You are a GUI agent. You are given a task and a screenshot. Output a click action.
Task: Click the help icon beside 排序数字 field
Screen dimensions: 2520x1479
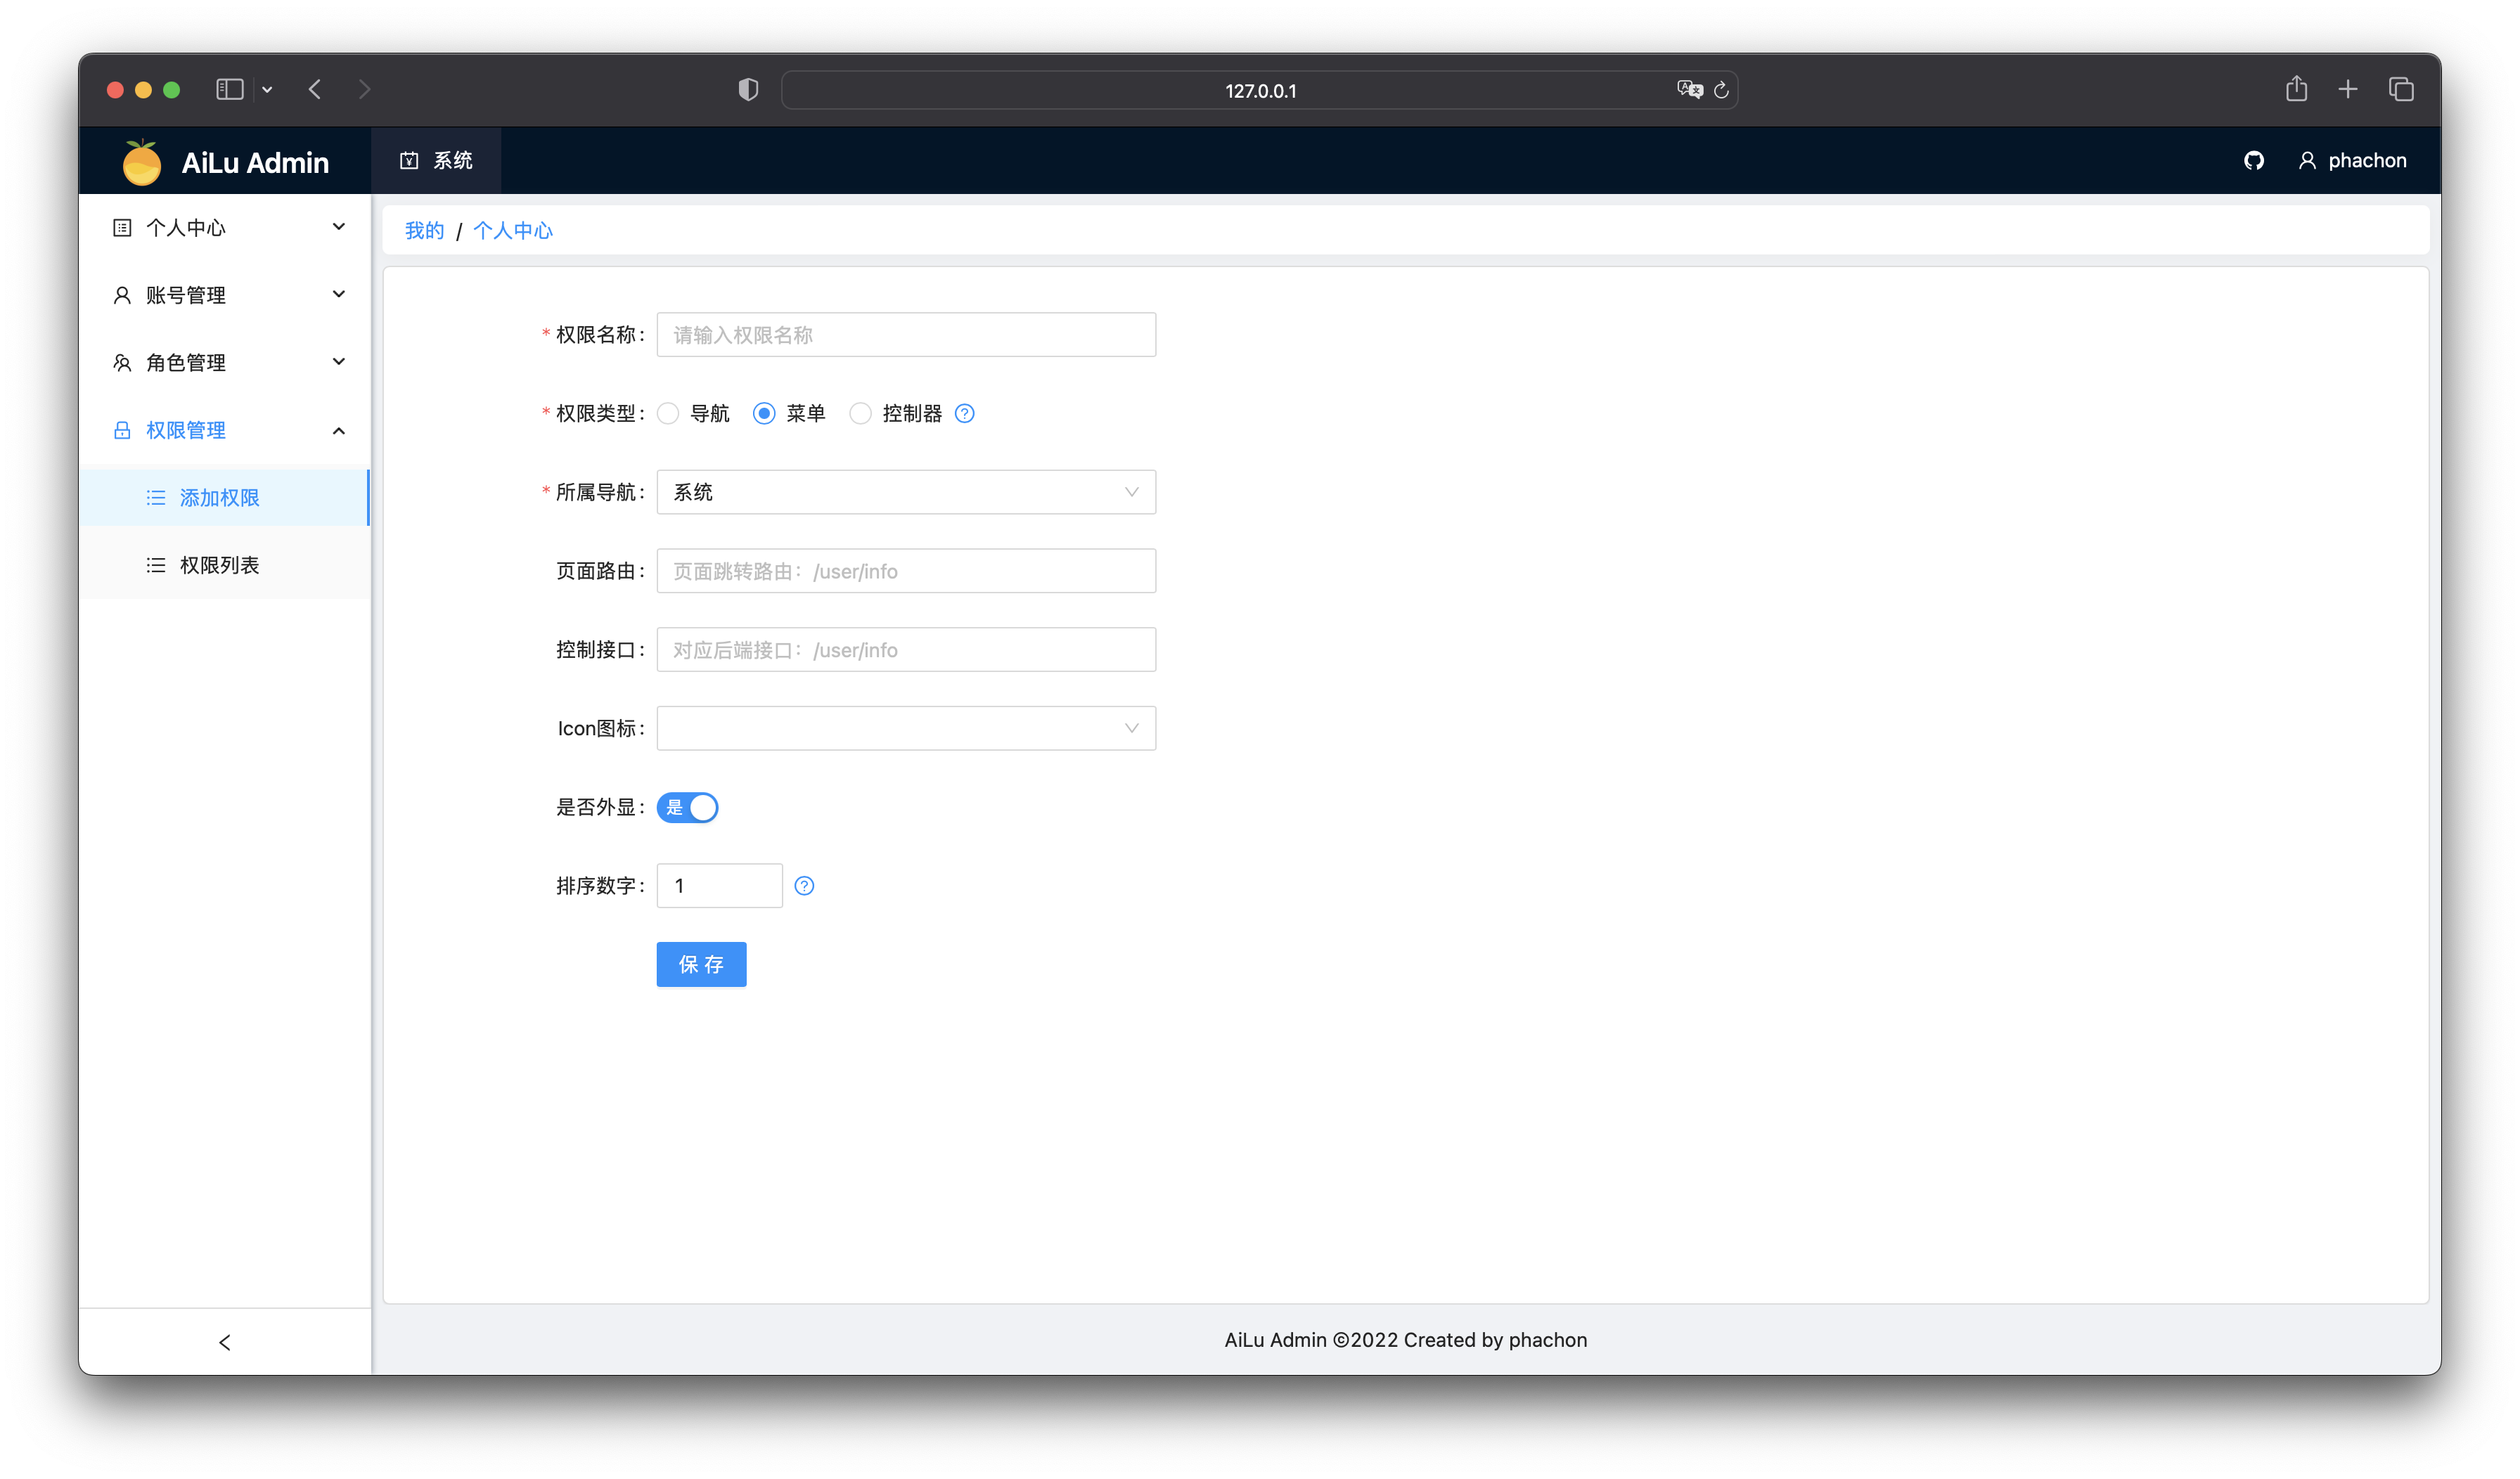click(804, 886)
